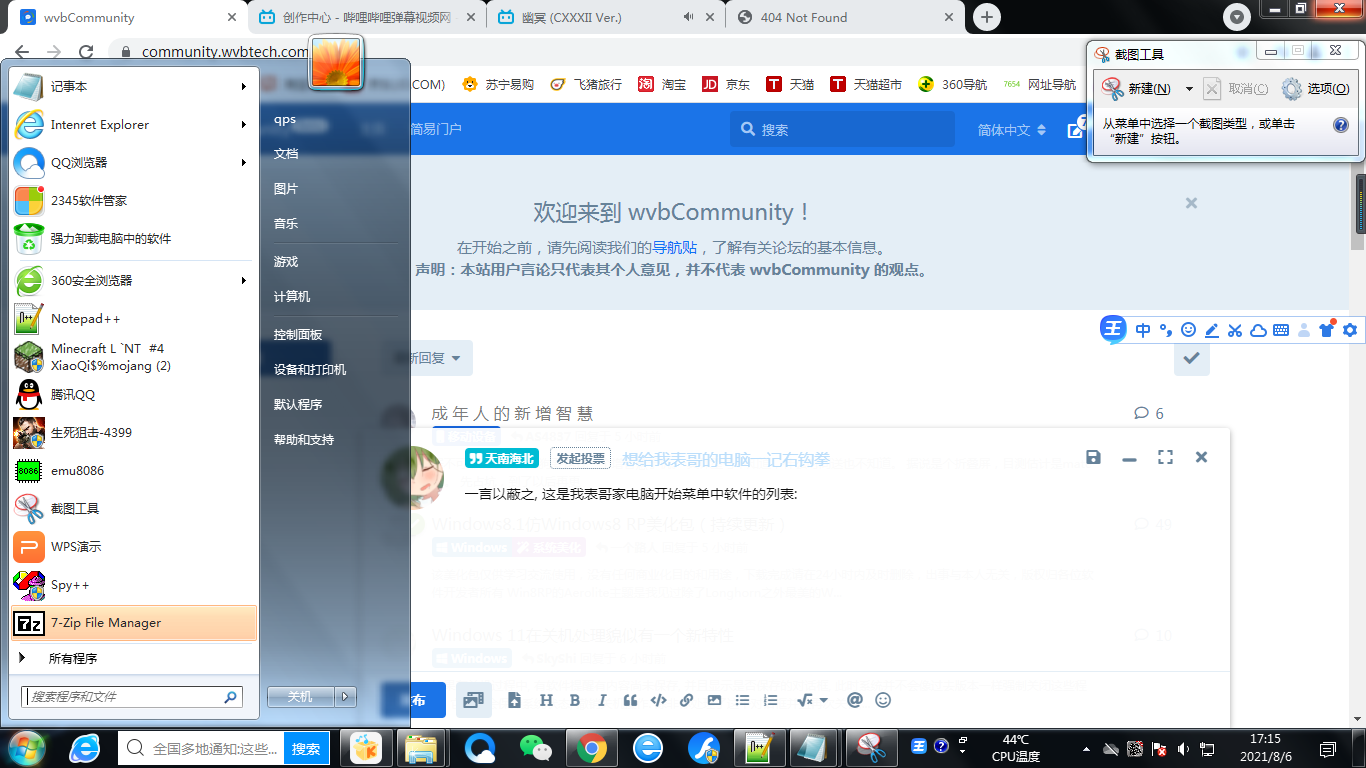Expand QQ浏览器 jump list arrow
Viewport: 1366px width, 768px height.
(243, 163)
